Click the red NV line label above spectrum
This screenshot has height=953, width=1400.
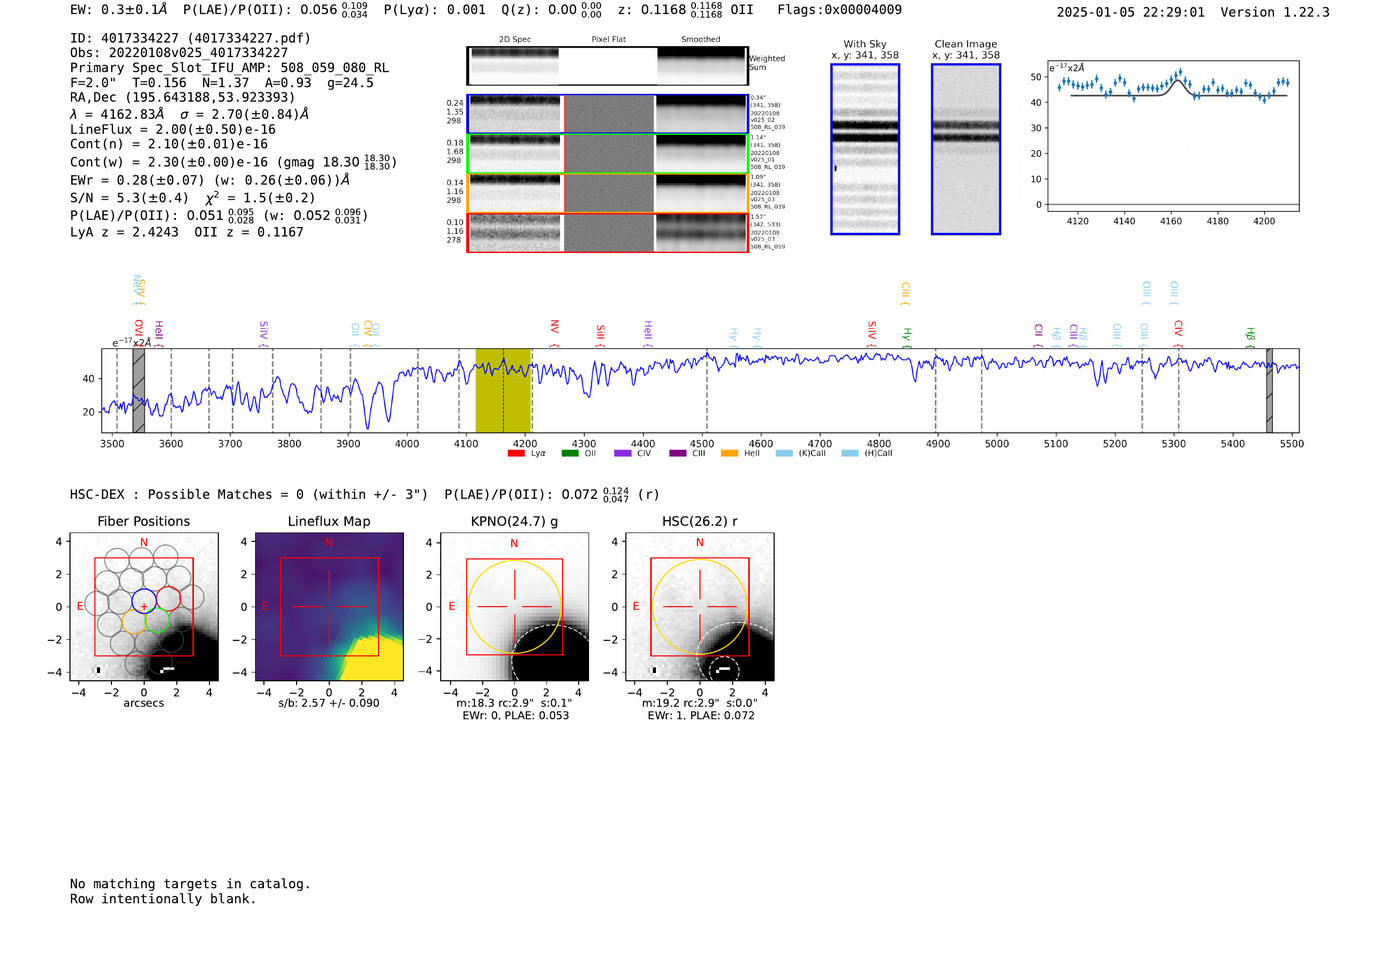554,327
